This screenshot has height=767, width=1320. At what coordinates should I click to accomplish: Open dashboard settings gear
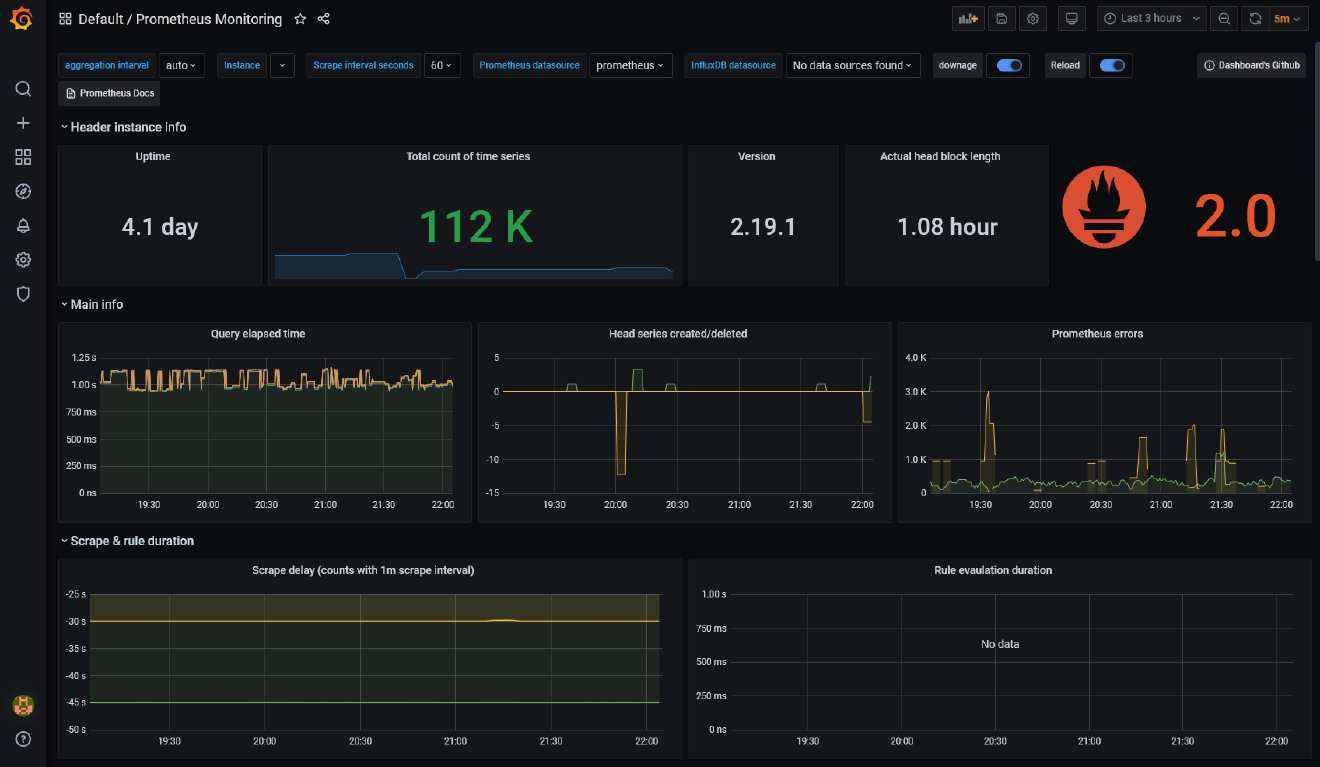(x=1033, y=18)
